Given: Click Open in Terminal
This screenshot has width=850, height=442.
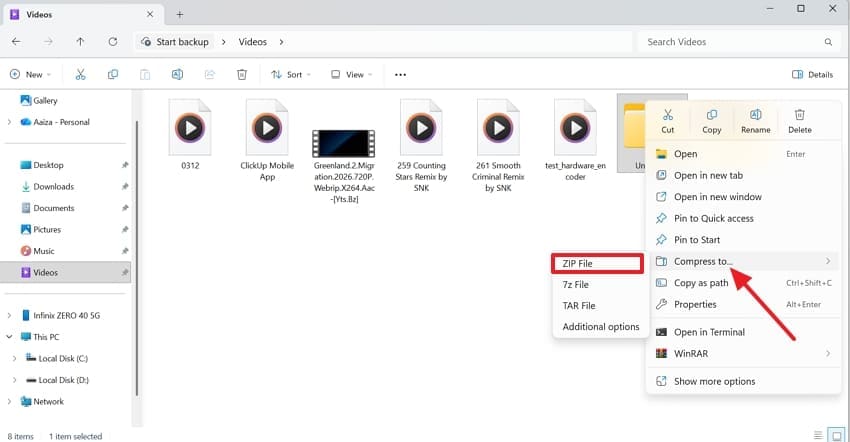Looking at the screenshot, I should pyautogui.click(x=743, y=332).
